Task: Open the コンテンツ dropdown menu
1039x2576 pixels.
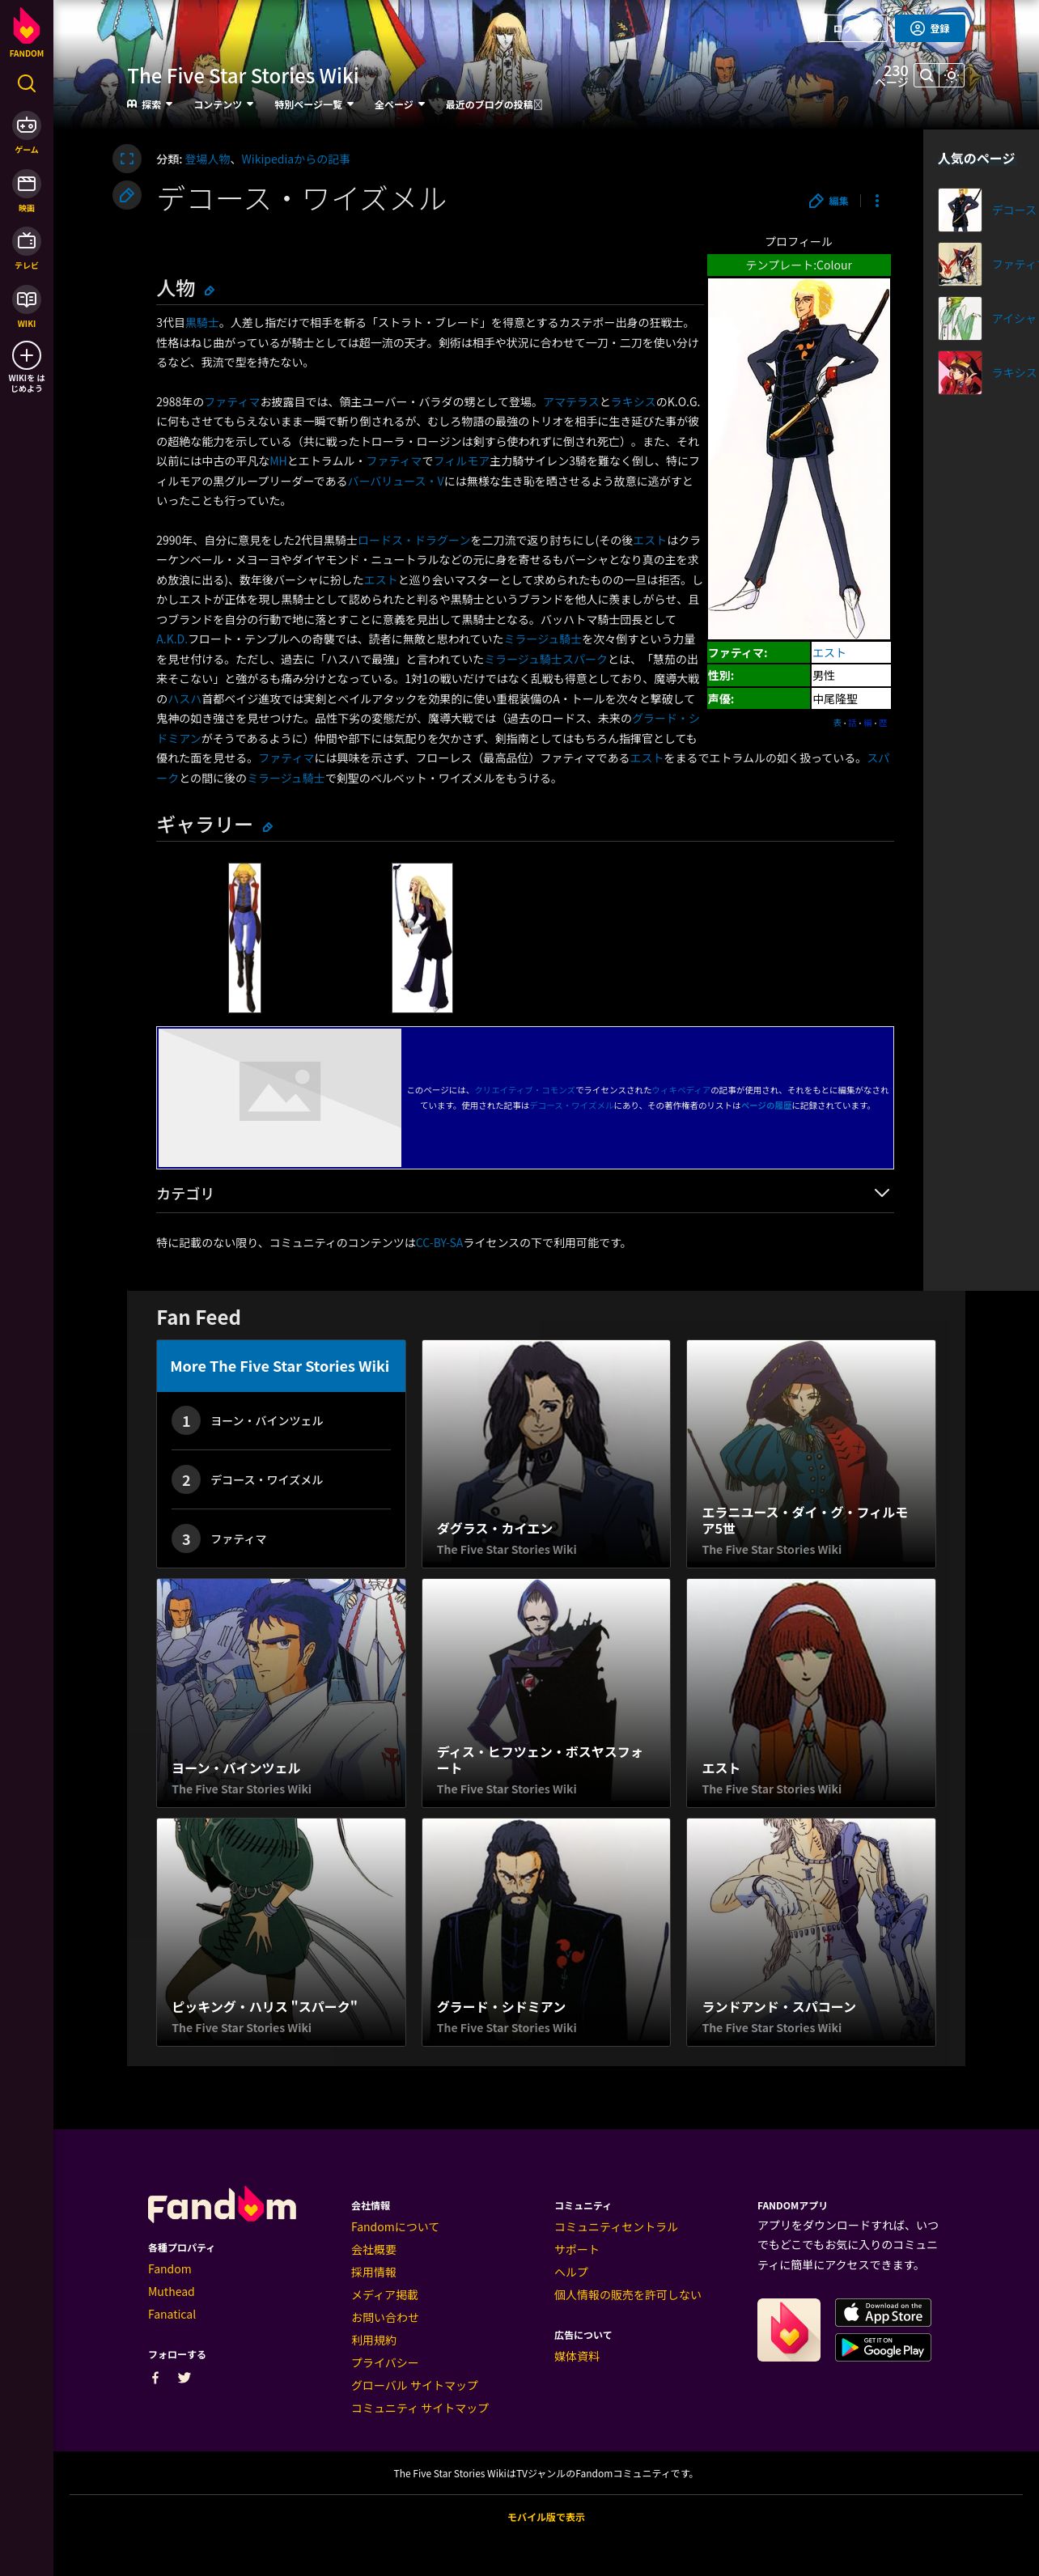Action: (223, 104)
